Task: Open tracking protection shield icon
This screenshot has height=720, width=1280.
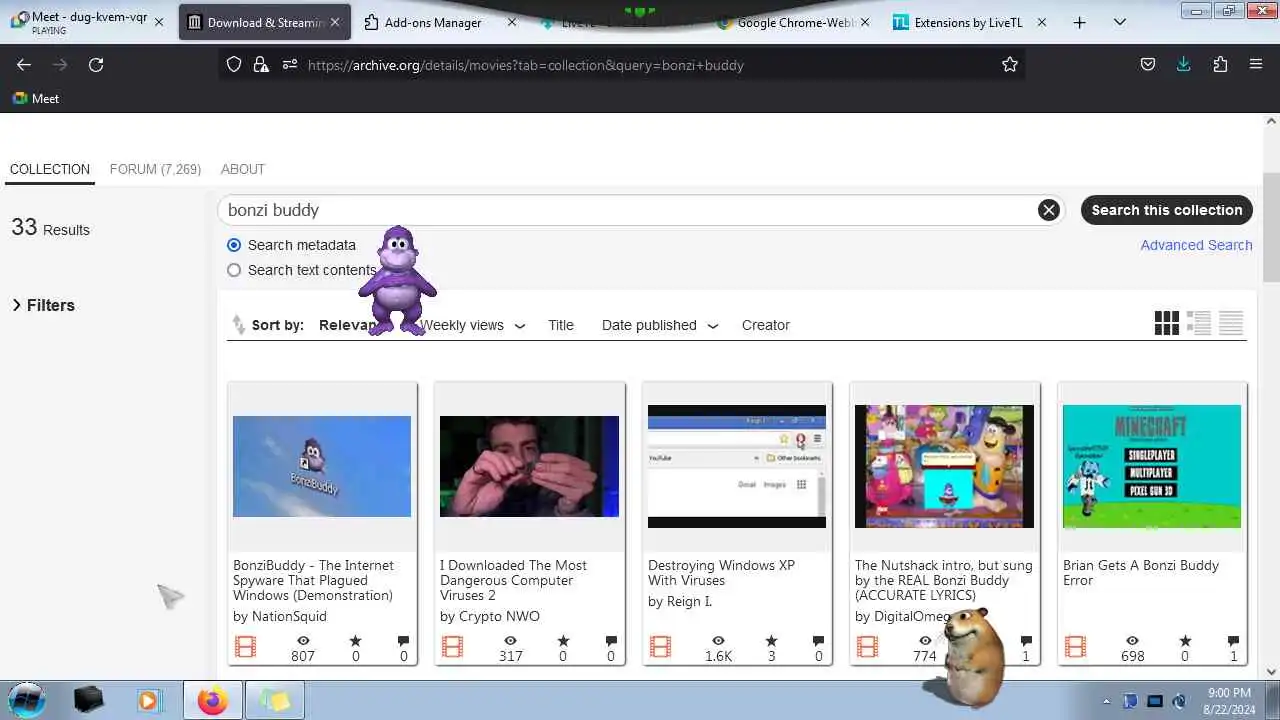Action: pyautogui.click(x=234, y=64)
